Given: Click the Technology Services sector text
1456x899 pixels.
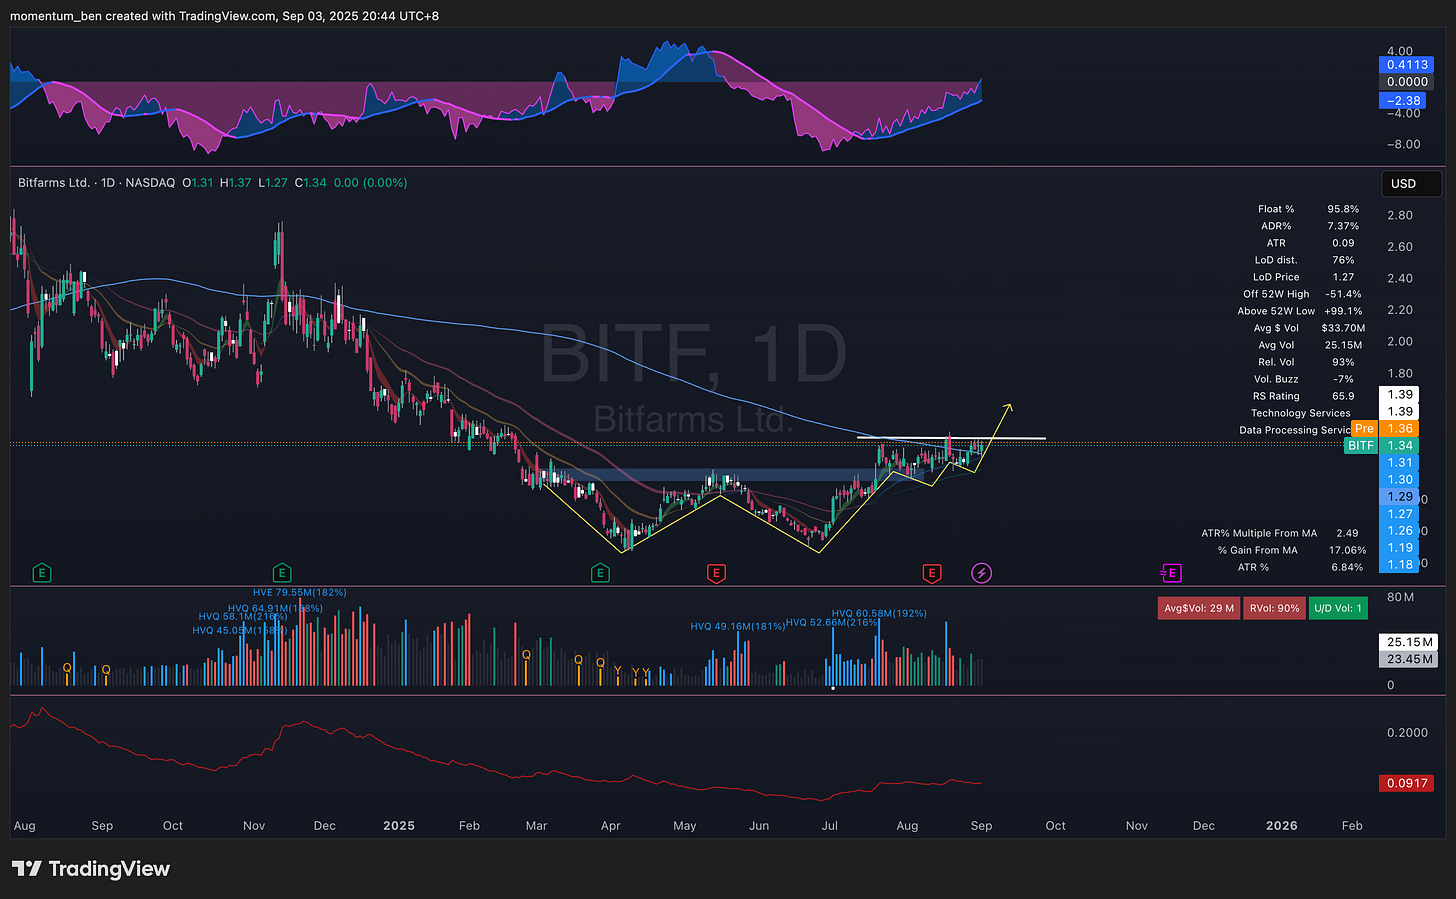Looking at the screenshot, I should [1300, 413].
